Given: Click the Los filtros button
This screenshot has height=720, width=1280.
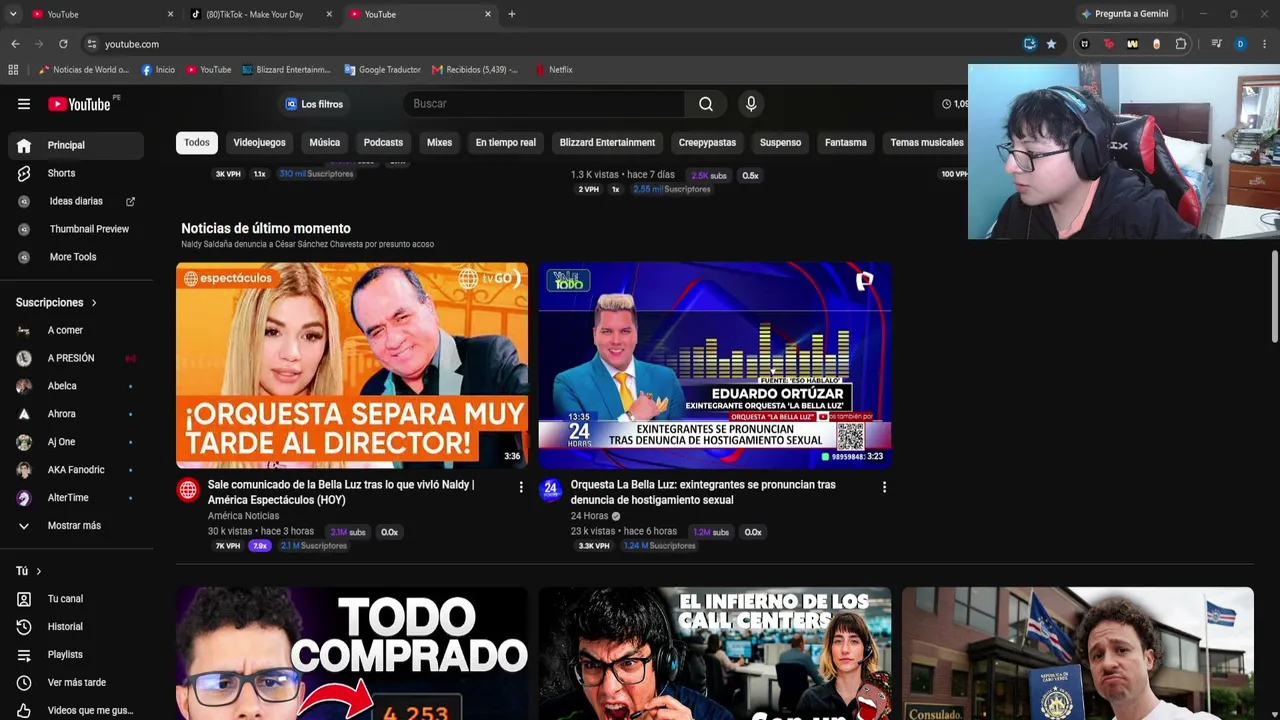Looking at the screenshot, I should [314, 104].
